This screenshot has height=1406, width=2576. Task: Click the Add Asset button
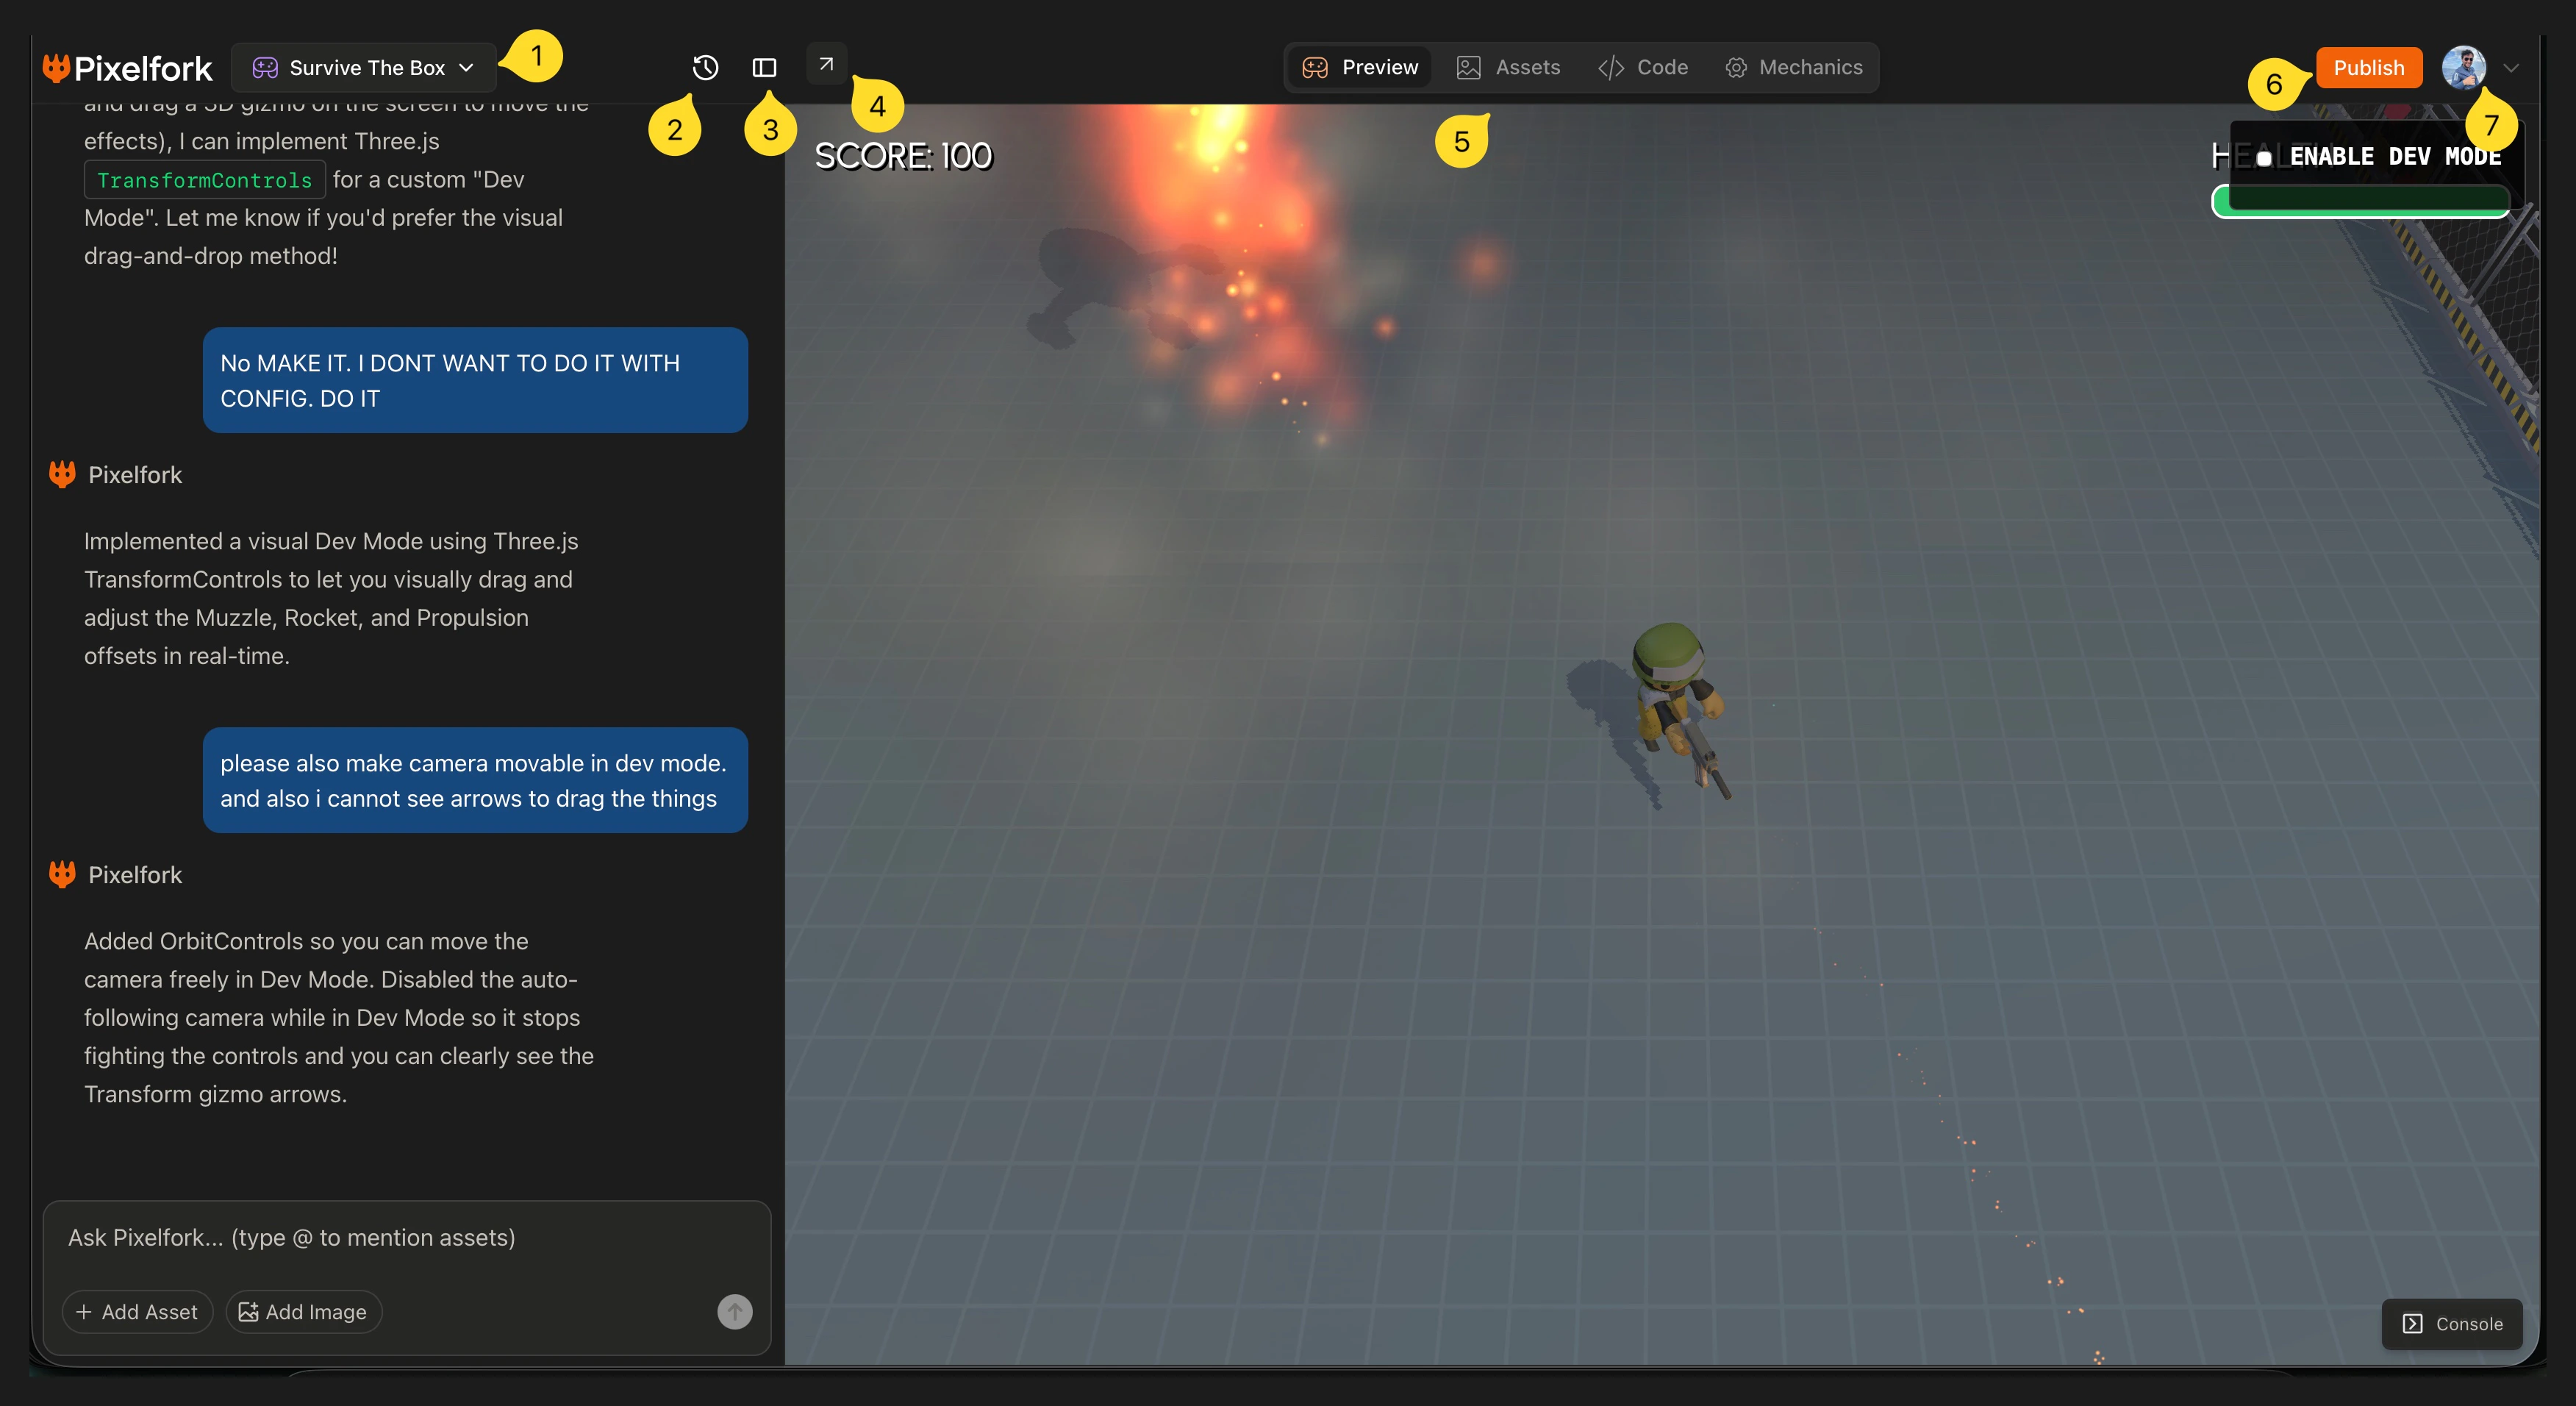point(137,1311)
